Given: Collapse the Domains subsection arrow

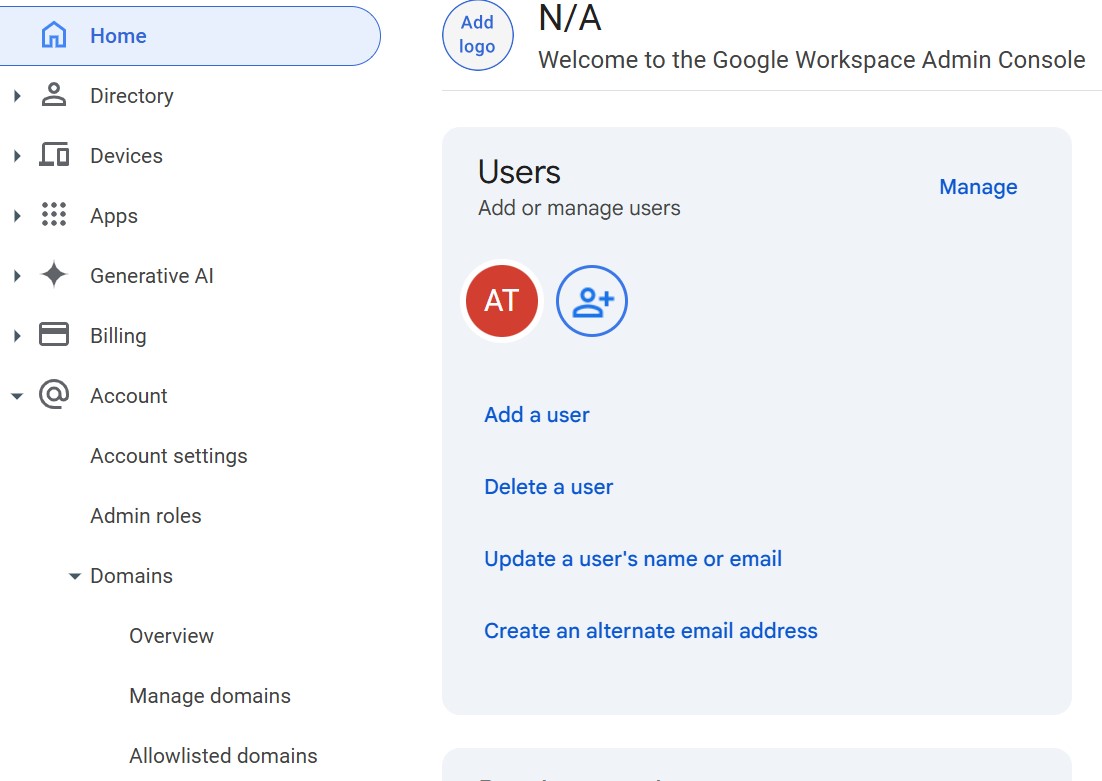Looking at the screenshot, I should pos(74,576).
